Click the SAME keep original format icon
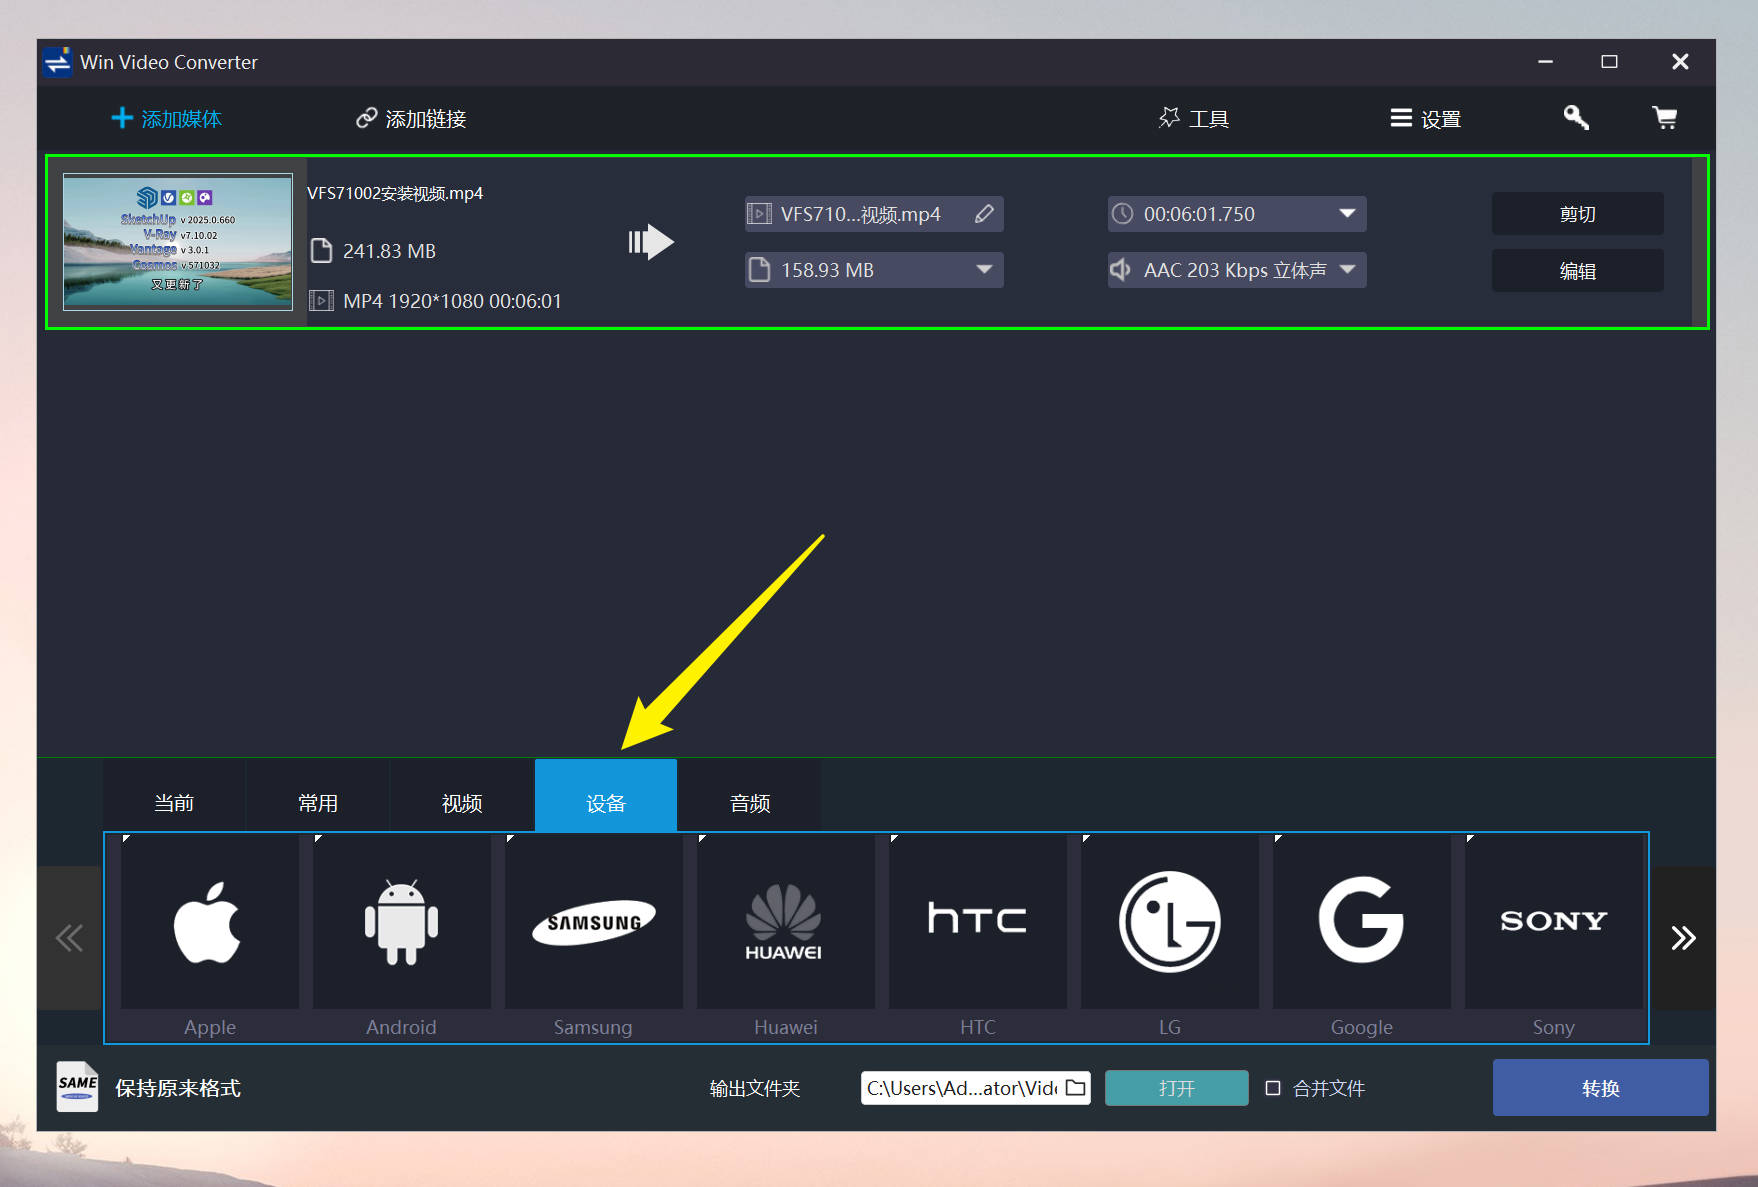 (77, 1087)
